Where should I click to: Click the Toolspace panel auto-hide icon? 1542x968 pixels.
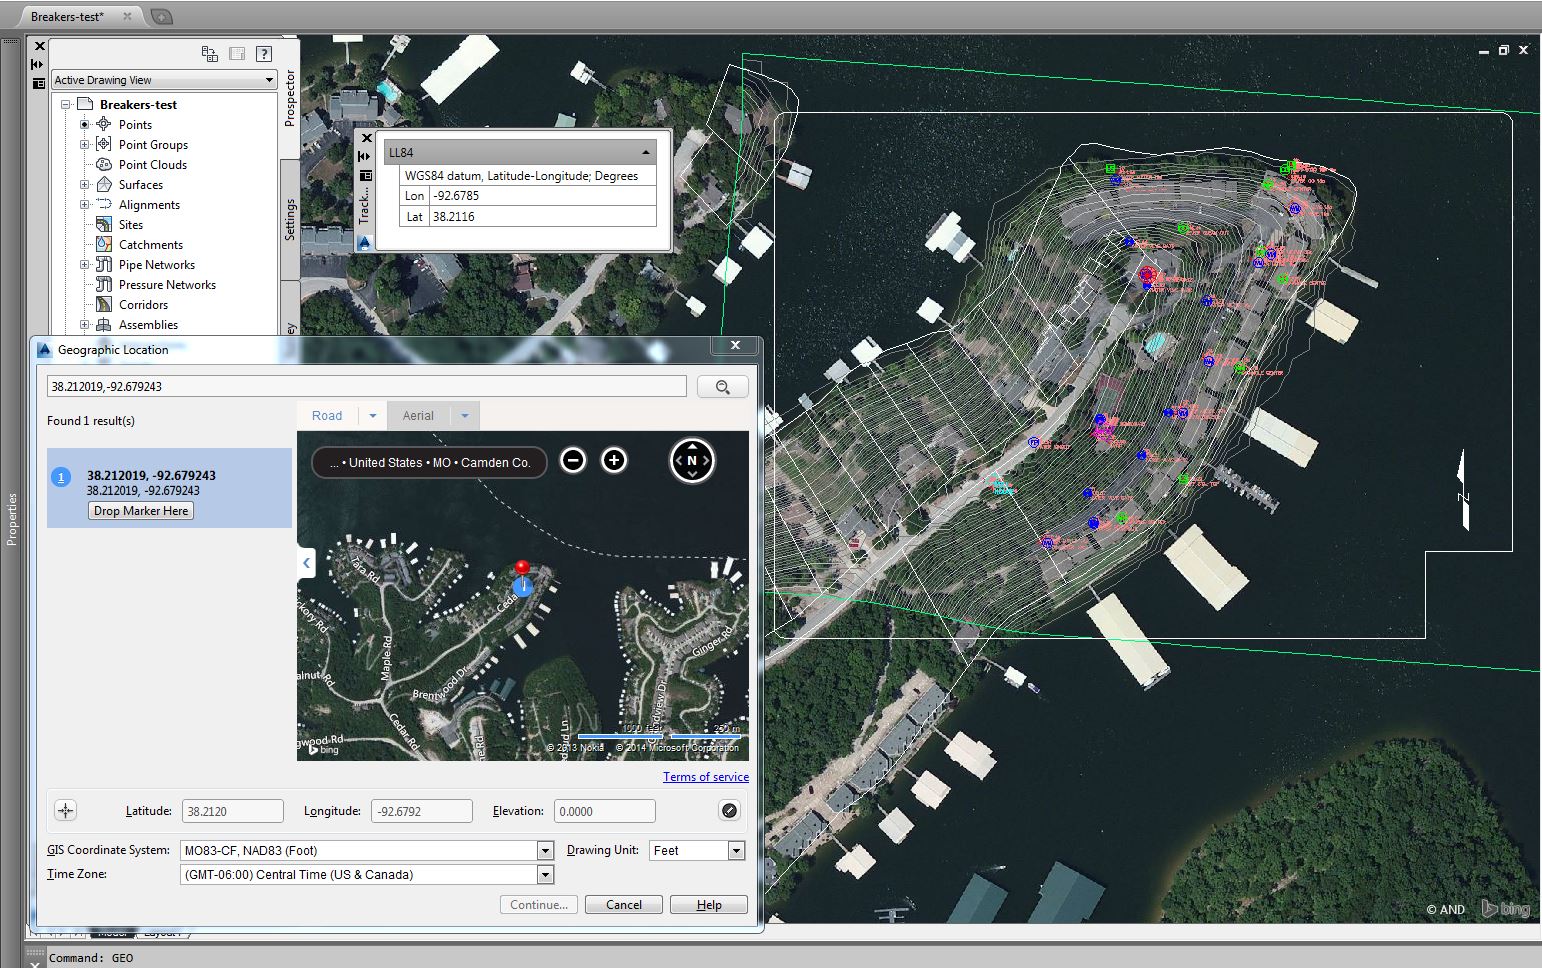pos(38,64)
